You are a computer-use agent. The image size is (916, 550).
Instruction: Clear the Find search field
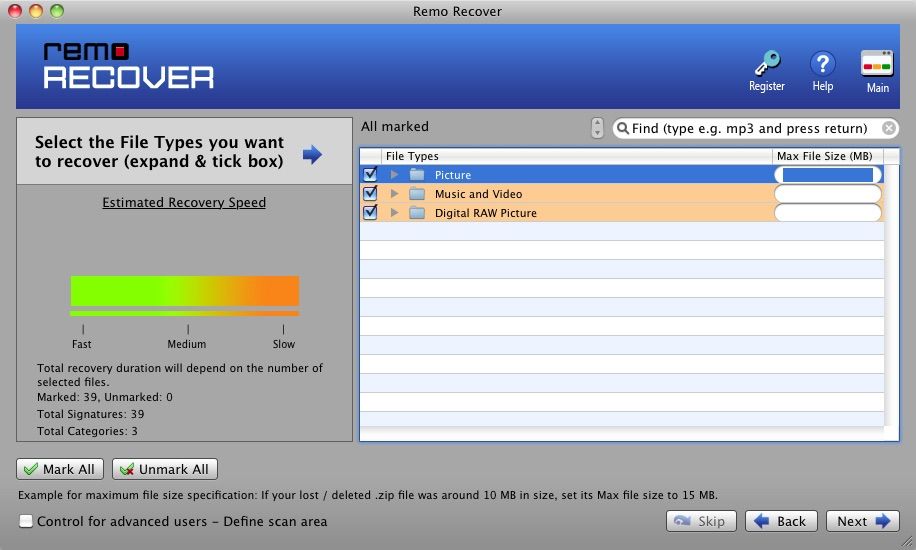click(x=889, y=128)
